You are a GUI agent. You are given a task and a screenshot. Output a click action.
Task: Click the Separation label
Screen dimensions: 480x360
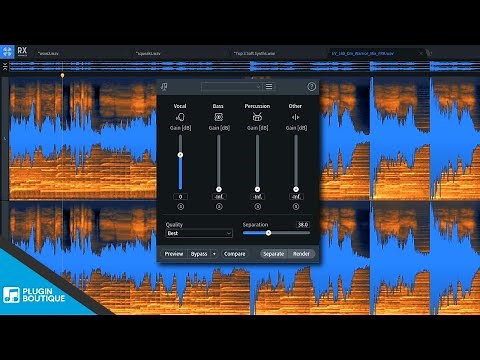coord(255,225)
